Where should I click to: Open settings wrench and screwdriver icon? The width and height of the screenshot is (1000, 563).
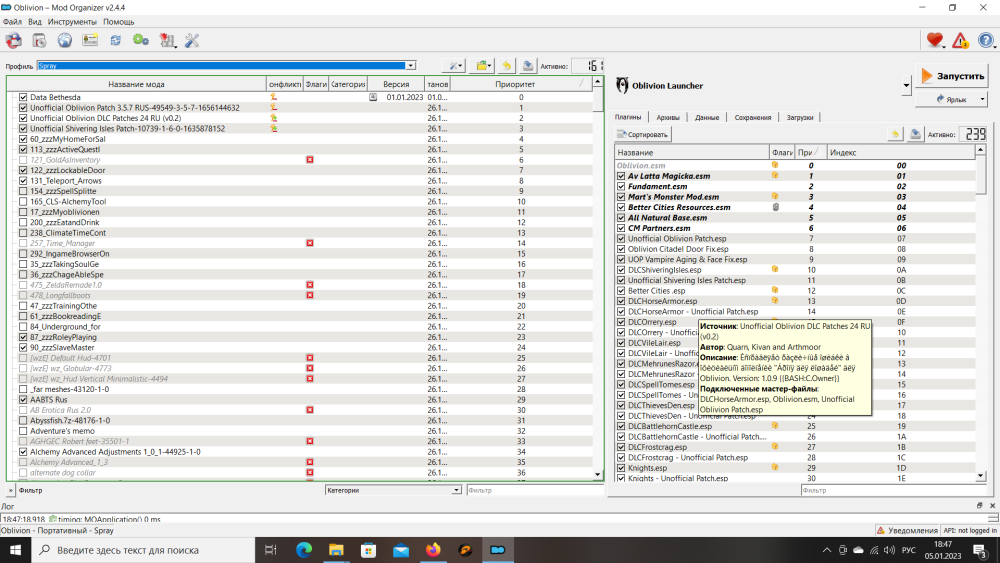(192, 41)
